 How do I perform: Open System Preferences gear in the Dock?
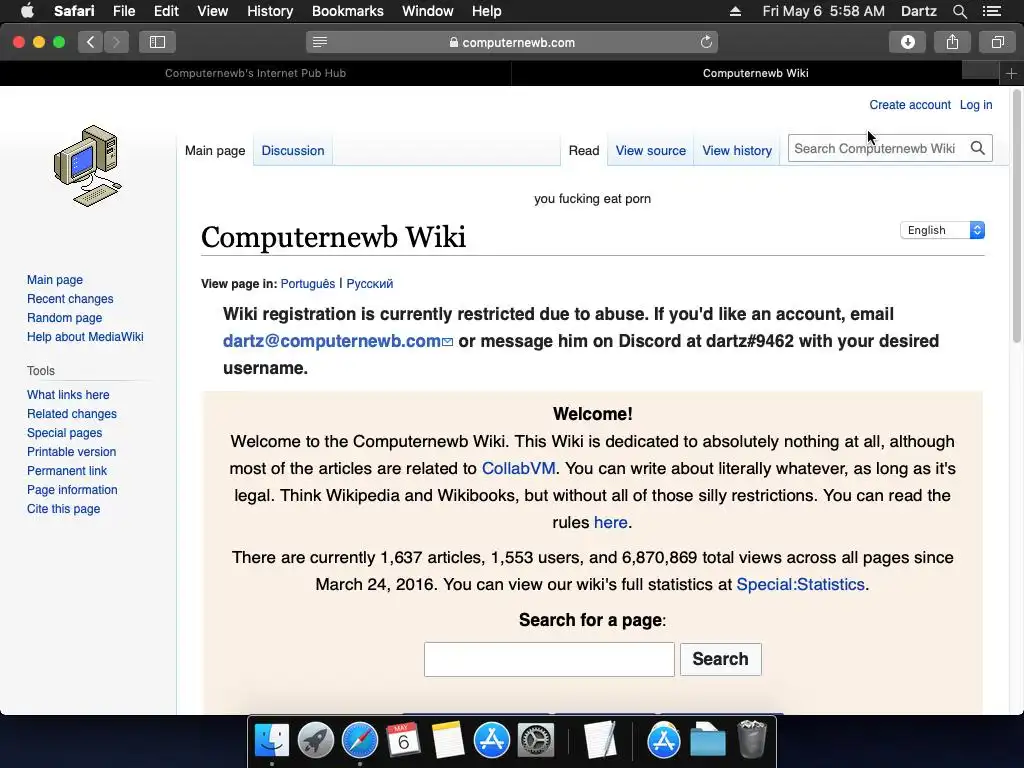536,740
